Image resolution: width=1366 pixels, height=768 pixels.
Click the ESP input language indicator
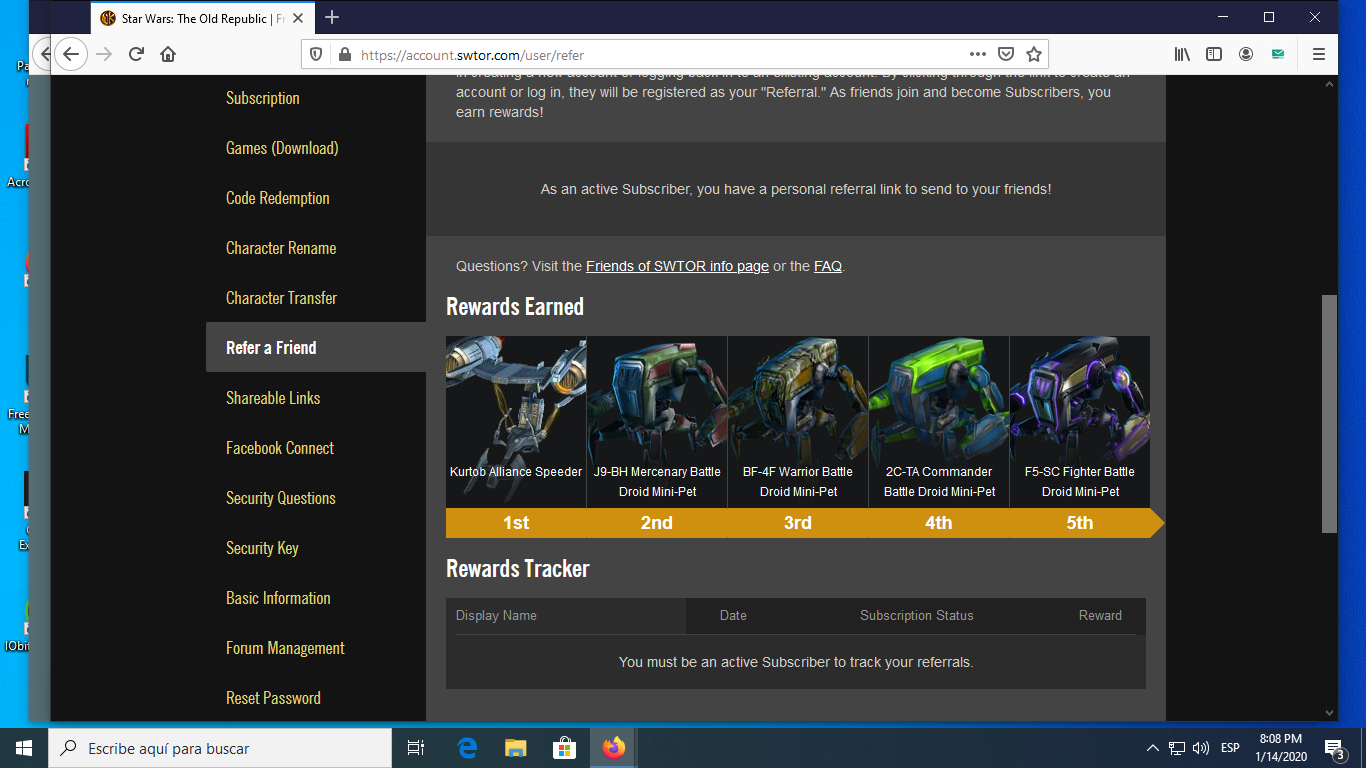pos(1230,748)
